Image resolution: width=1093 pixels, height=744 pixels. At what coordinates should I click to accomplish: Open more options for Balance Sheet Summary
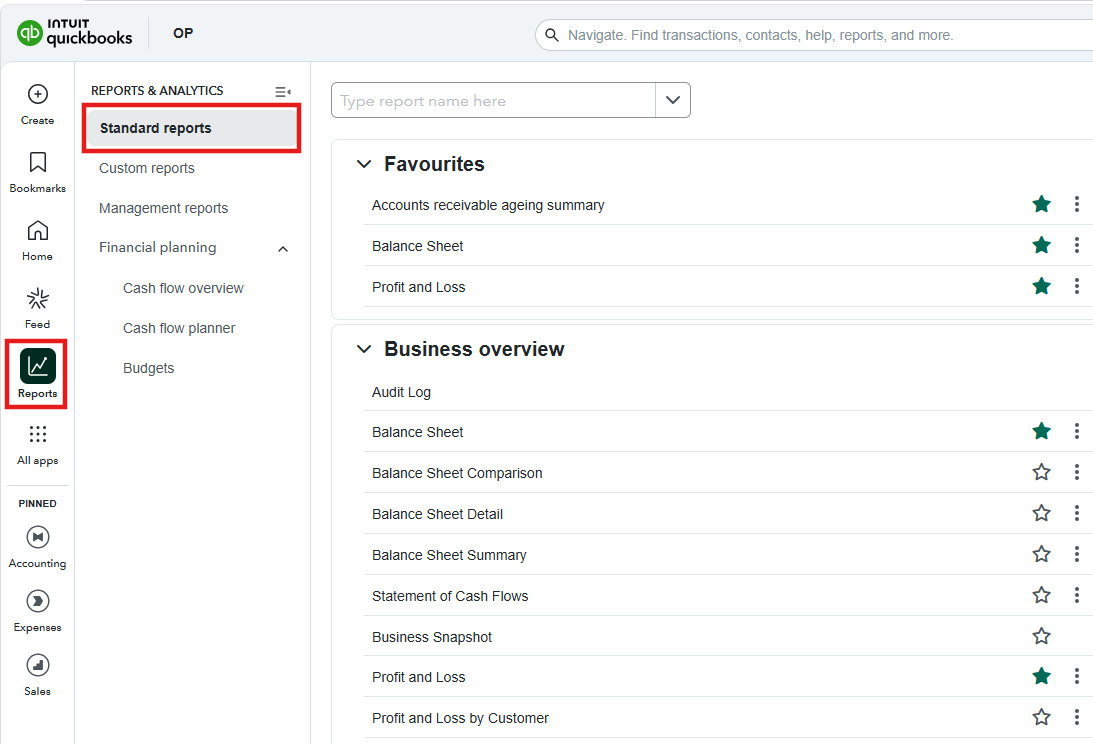[1077, 554]
